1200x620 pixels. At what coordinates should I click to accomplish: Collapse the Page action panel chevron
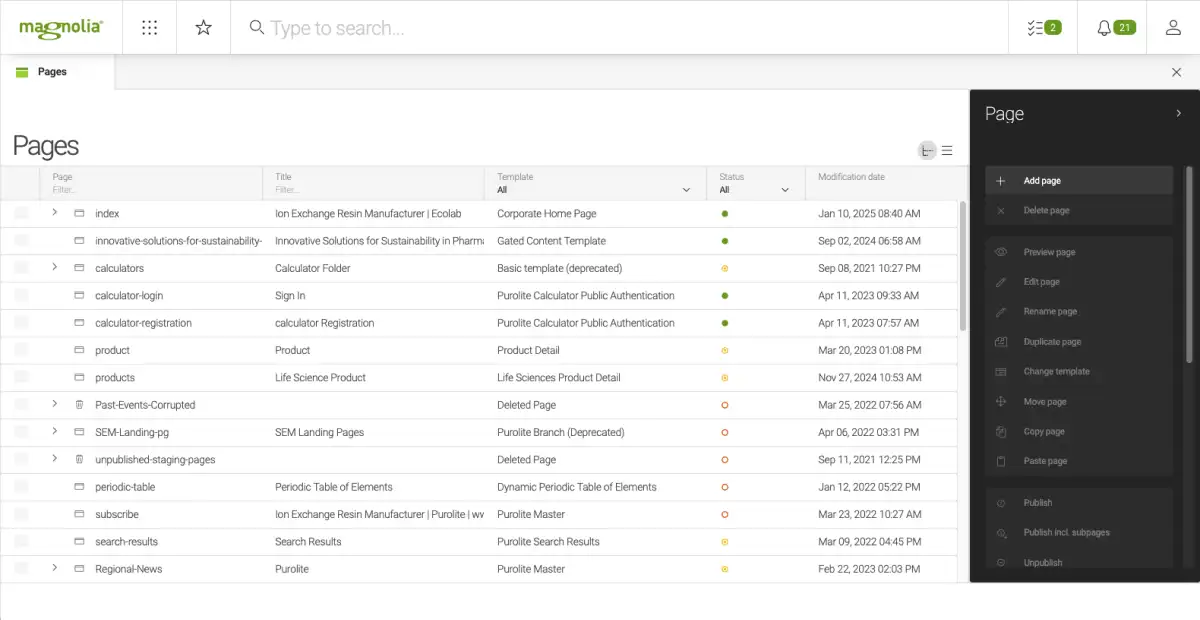[x=1178, y=114]
